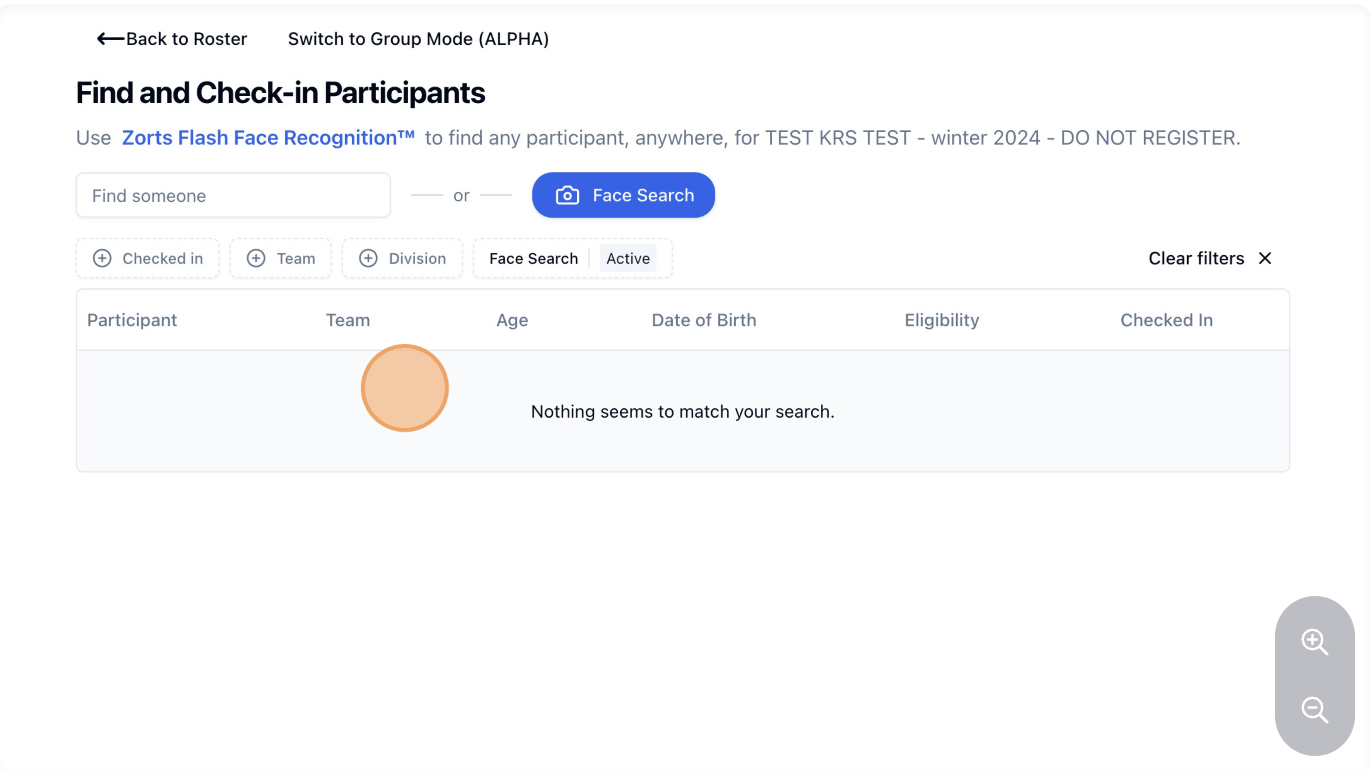Start a Face Search with the camera button
The height and width of the screenshot is (774, 1370).
point(623,196)
